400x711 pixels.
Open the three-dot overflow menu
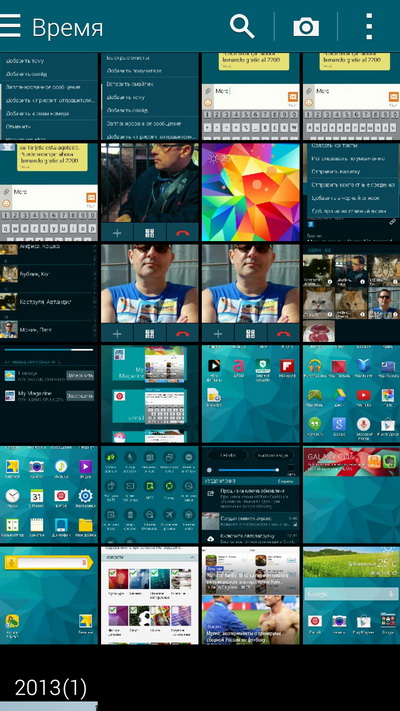[369, 26]
